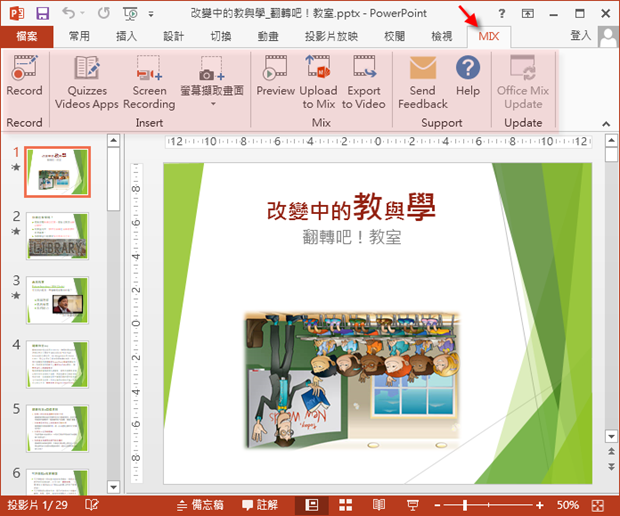
Task: Click the slide title 改變中的教與學
Action: coord(351,207)
